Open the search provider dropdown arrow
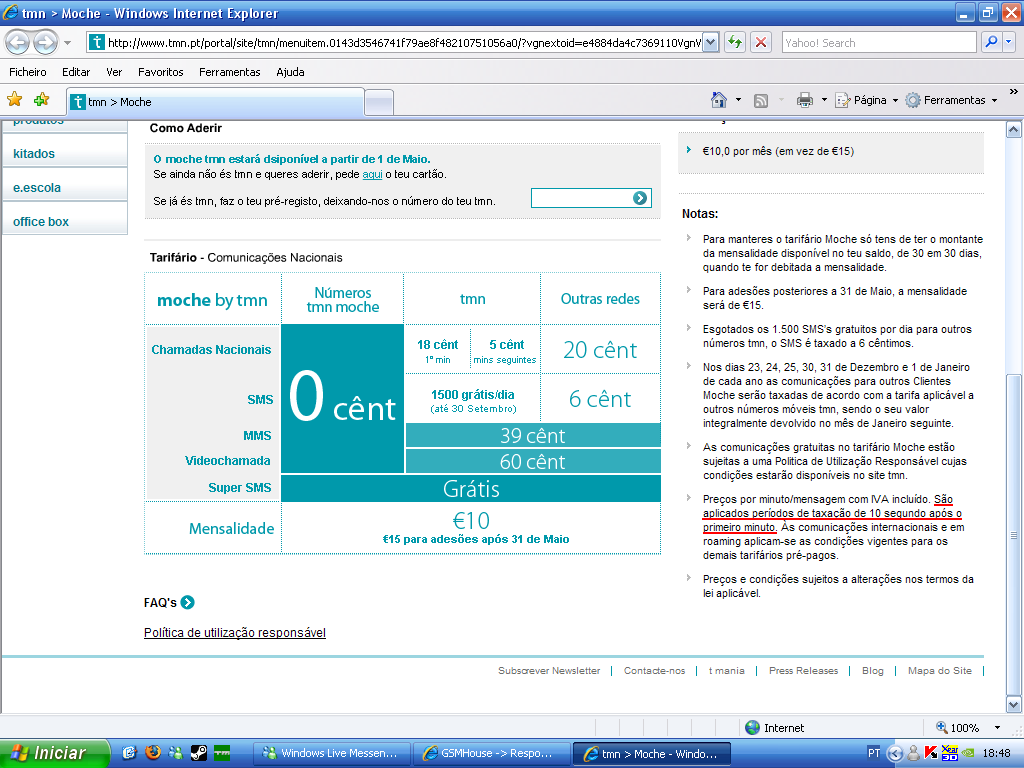Viewport: 1024px width, 768px height. [1009, 42]
